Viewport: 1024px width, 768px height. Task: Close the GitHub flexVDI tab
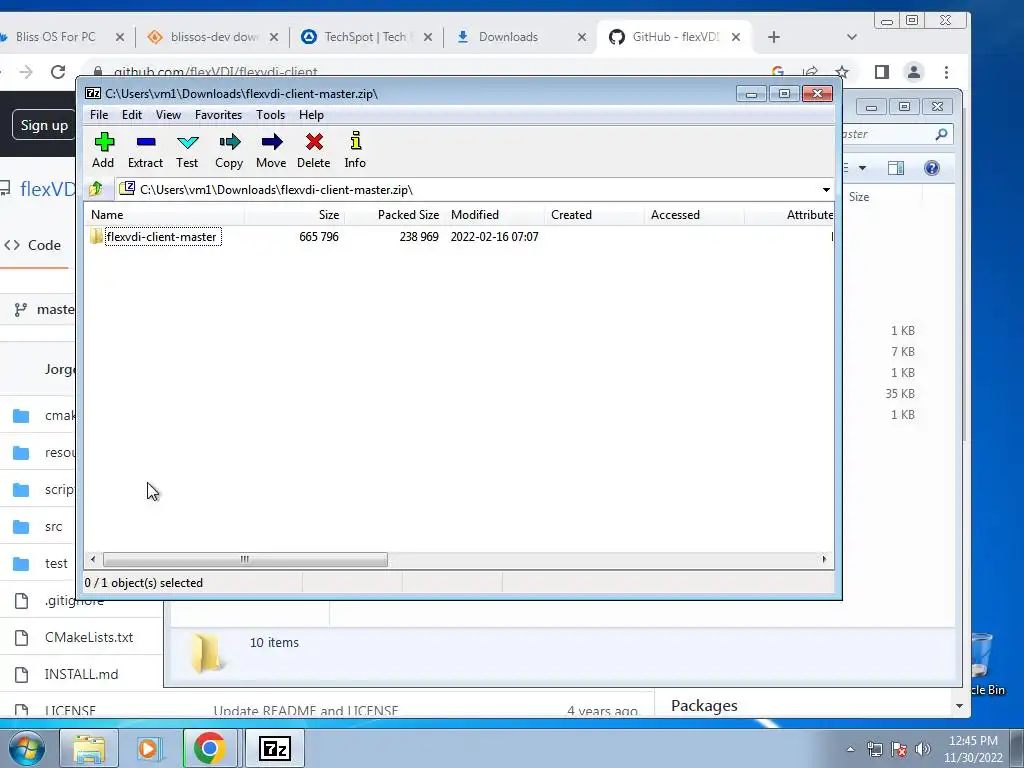coord(736,37)
